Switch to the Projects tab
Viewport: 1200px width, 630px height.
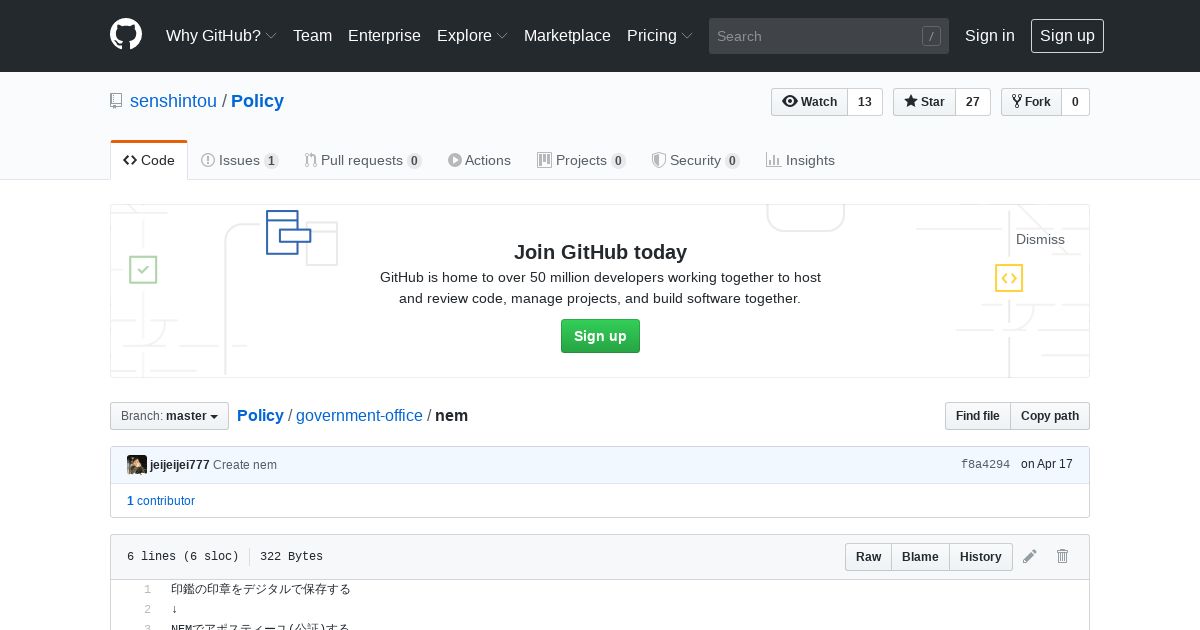(x=581, y=160)
